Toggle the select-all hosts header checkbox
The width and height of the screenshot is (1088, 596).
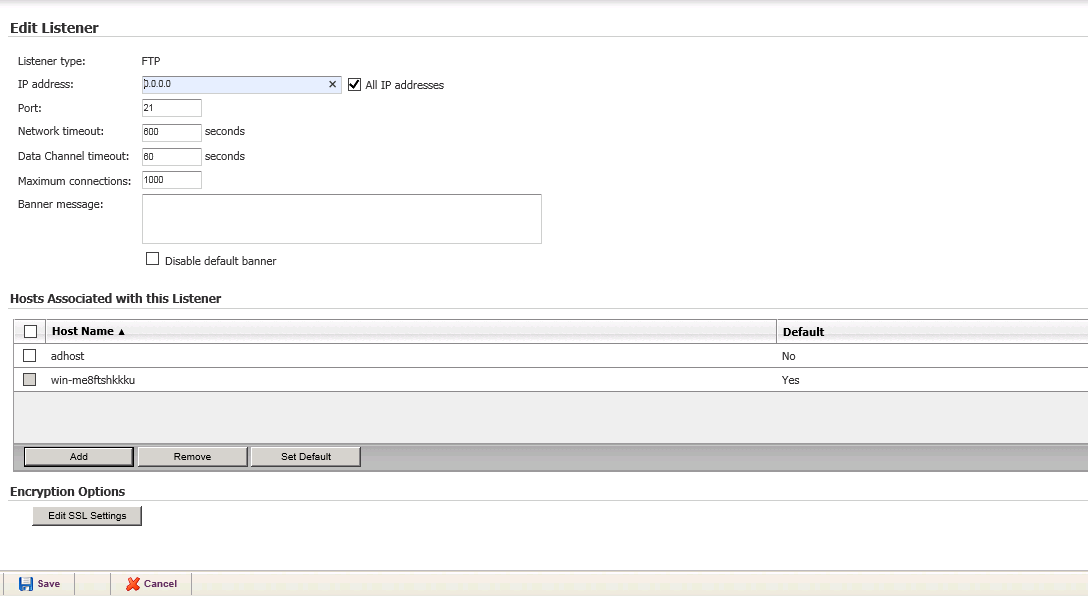(x=31, y=332)
